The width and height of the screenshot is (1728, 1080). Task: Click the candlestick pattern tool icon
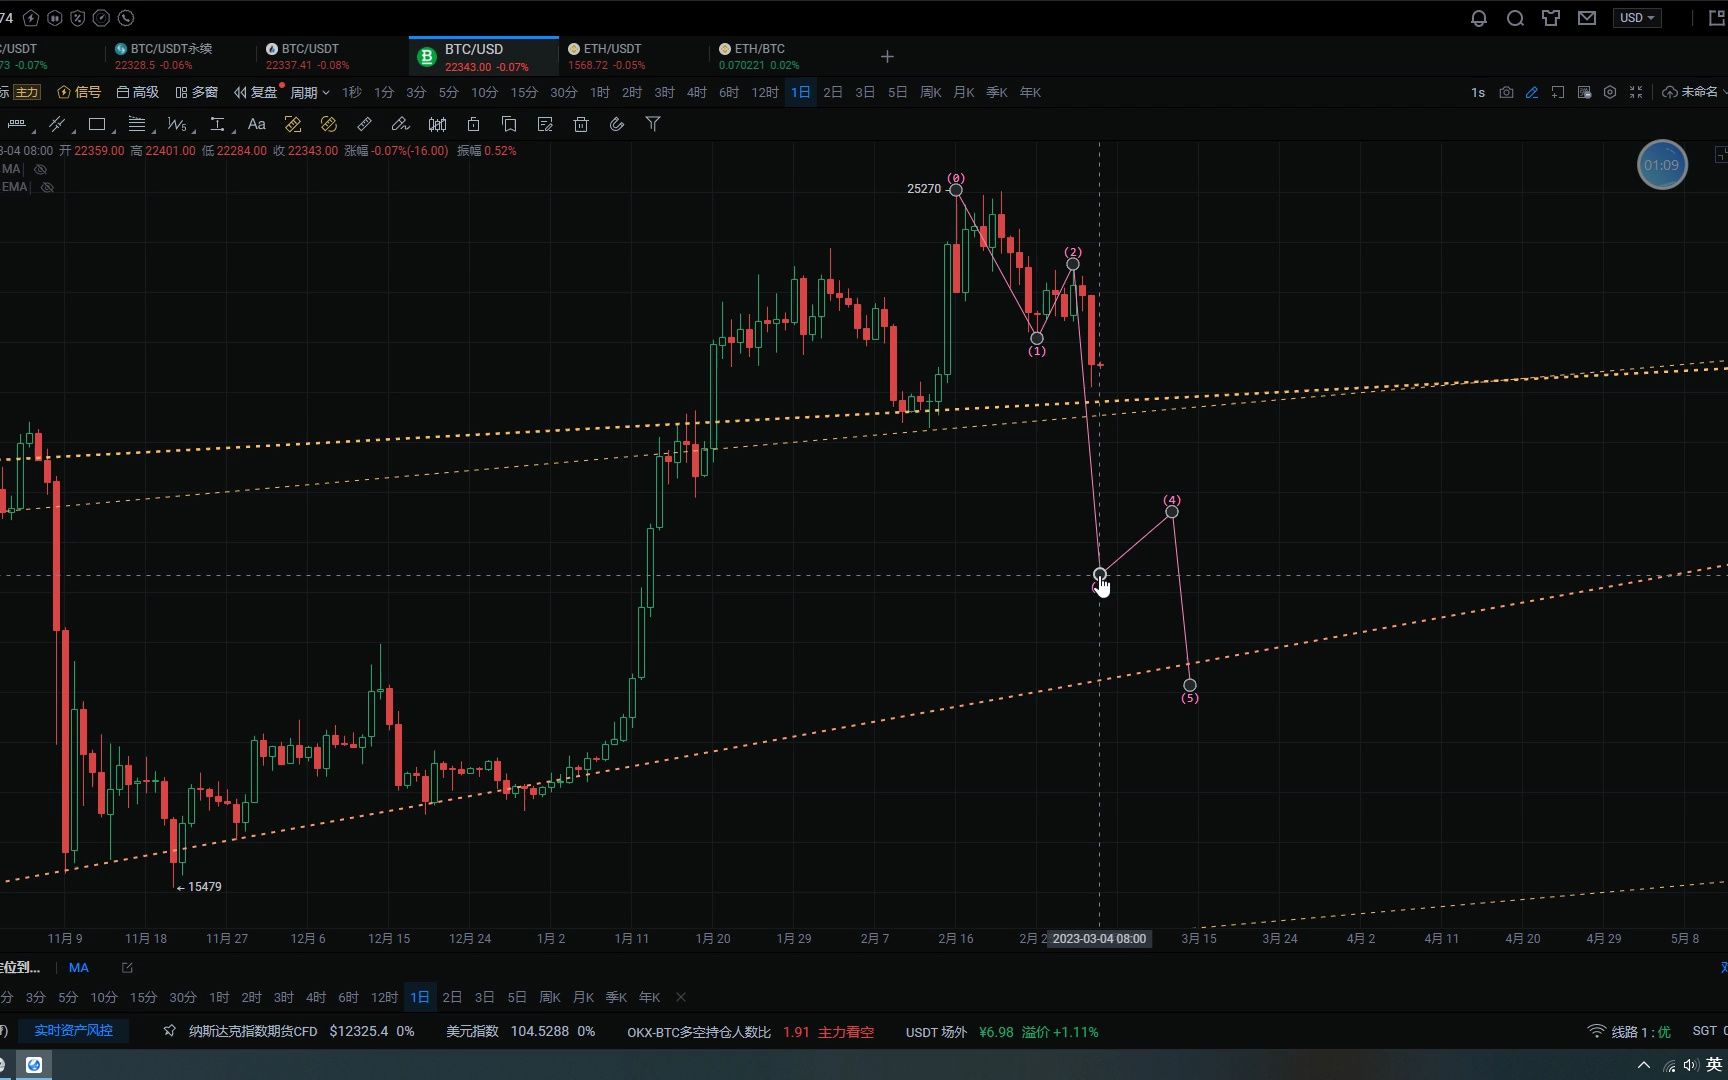[x=437, y=124]
